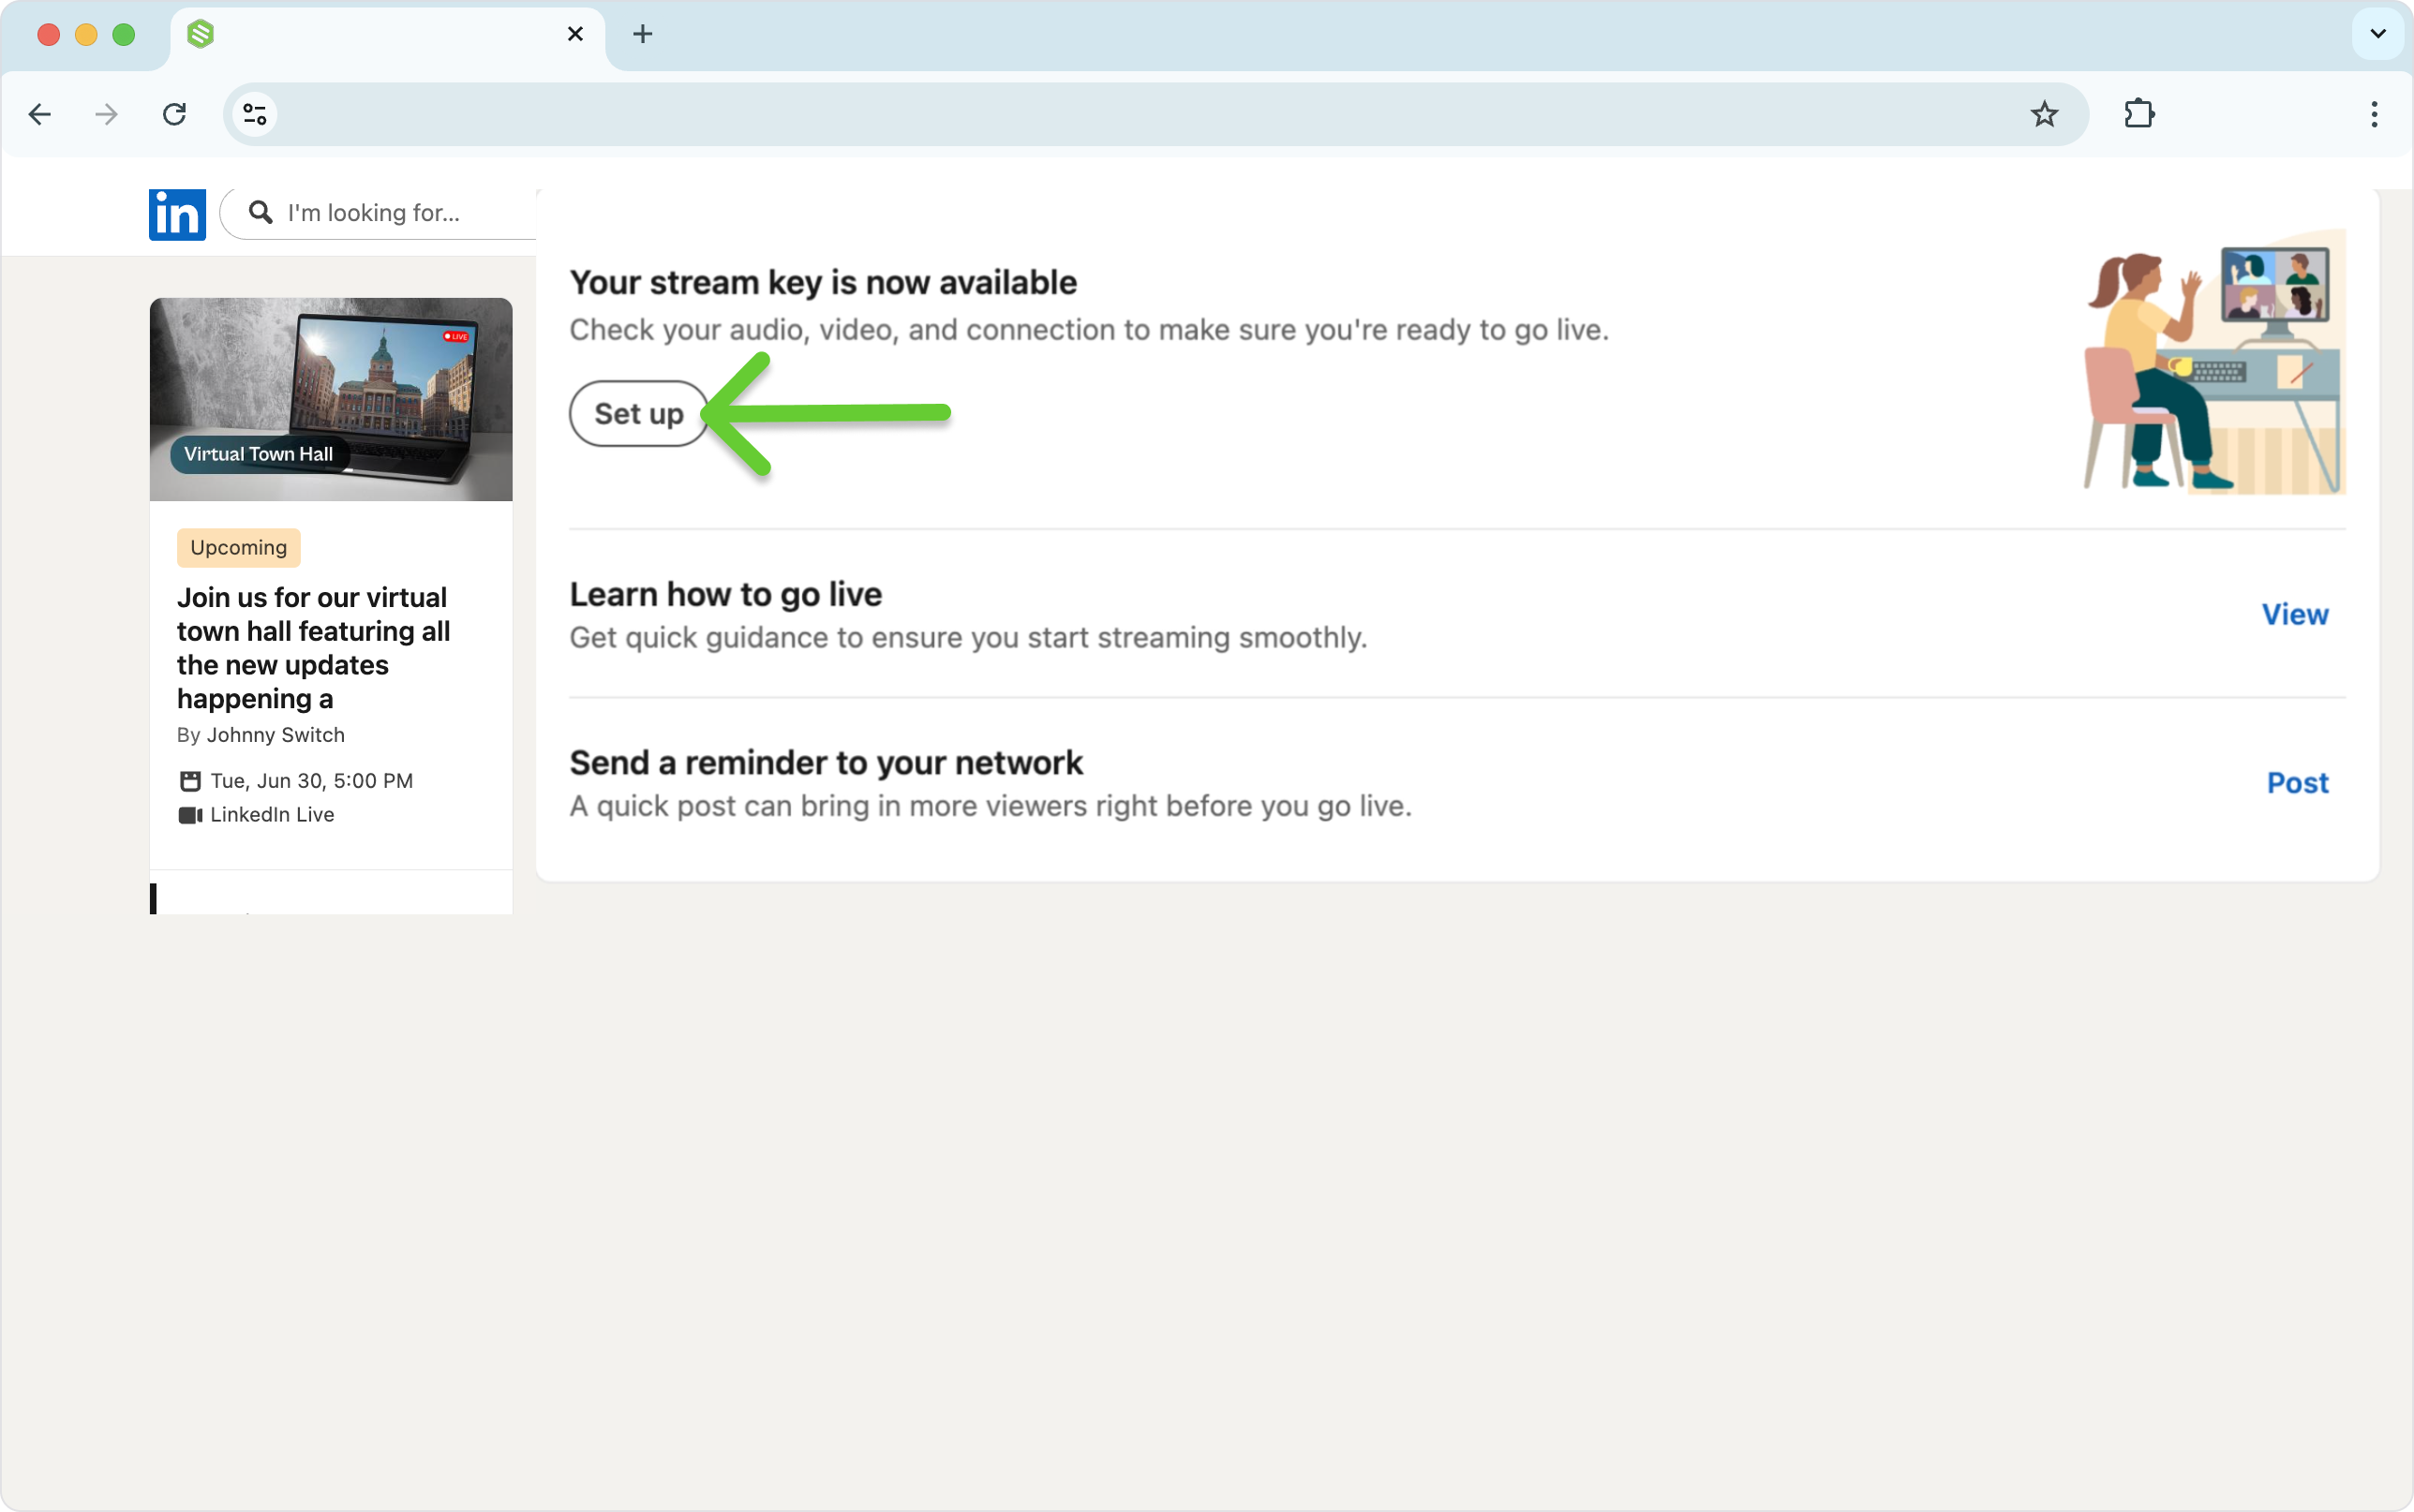Click the search magnifier icon
This screenshot has height=1512, width=2414.
point(260,212)
